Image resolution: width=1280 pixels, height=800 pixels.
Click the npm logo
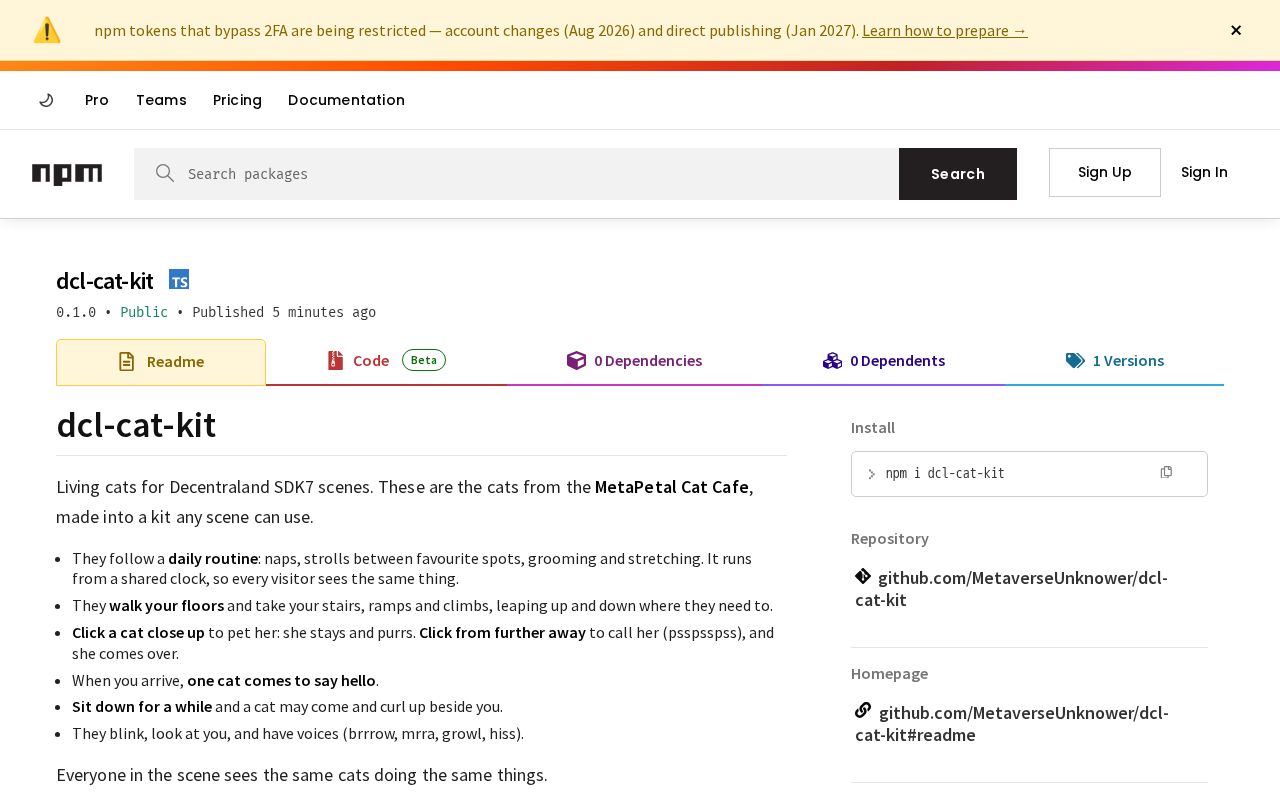pos(67,174)
